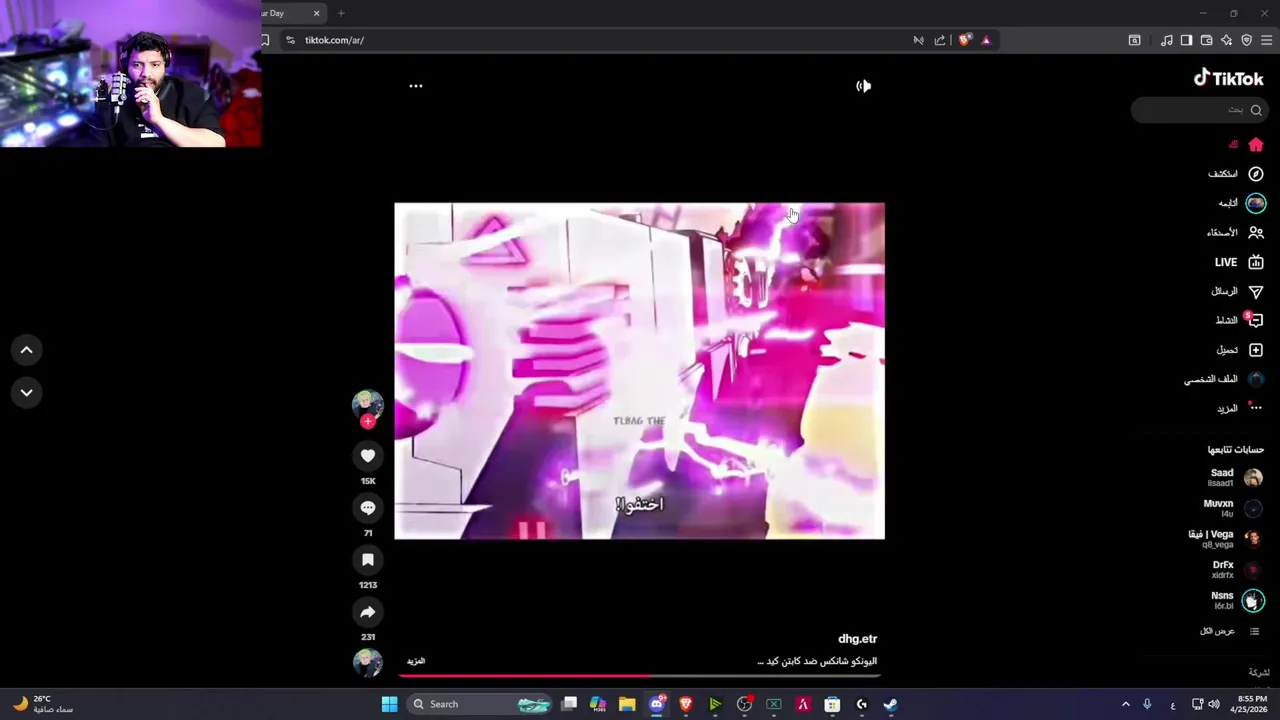Close the current browser tab
Viewport: 1280px width, 720px height.
pyautogui.click(x=316, y=13)
